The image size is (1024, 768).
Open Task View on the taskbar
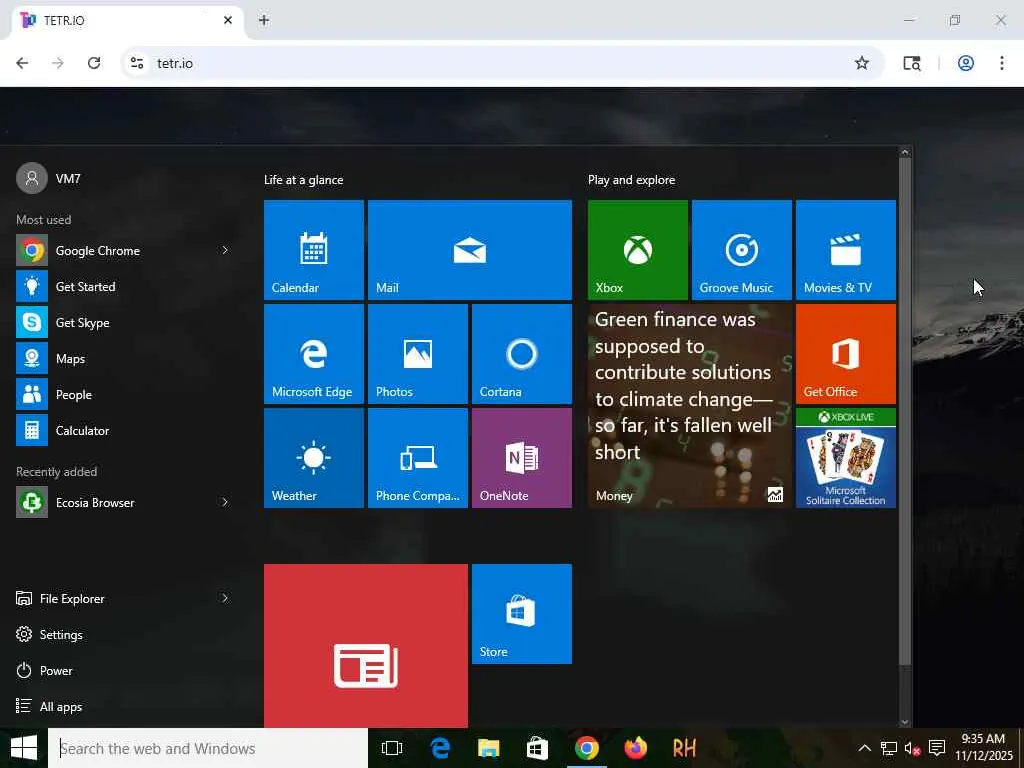coord(392,748)
